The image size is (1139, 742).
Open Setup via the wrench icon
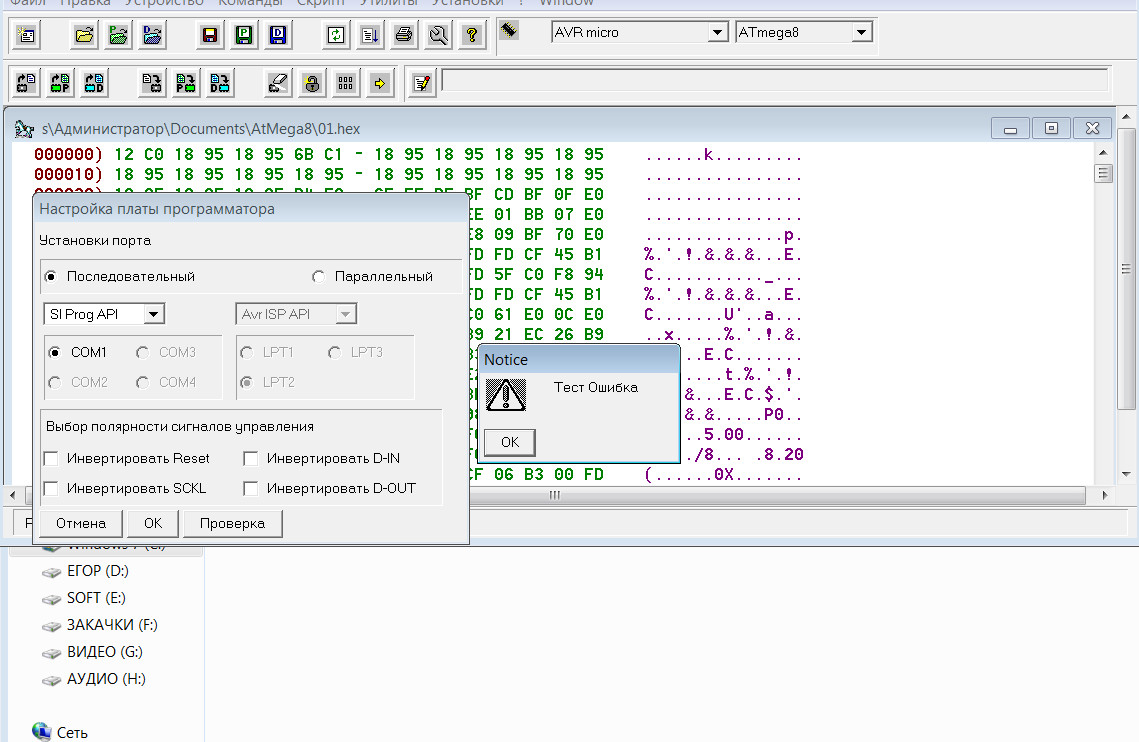tap(437, 35)
